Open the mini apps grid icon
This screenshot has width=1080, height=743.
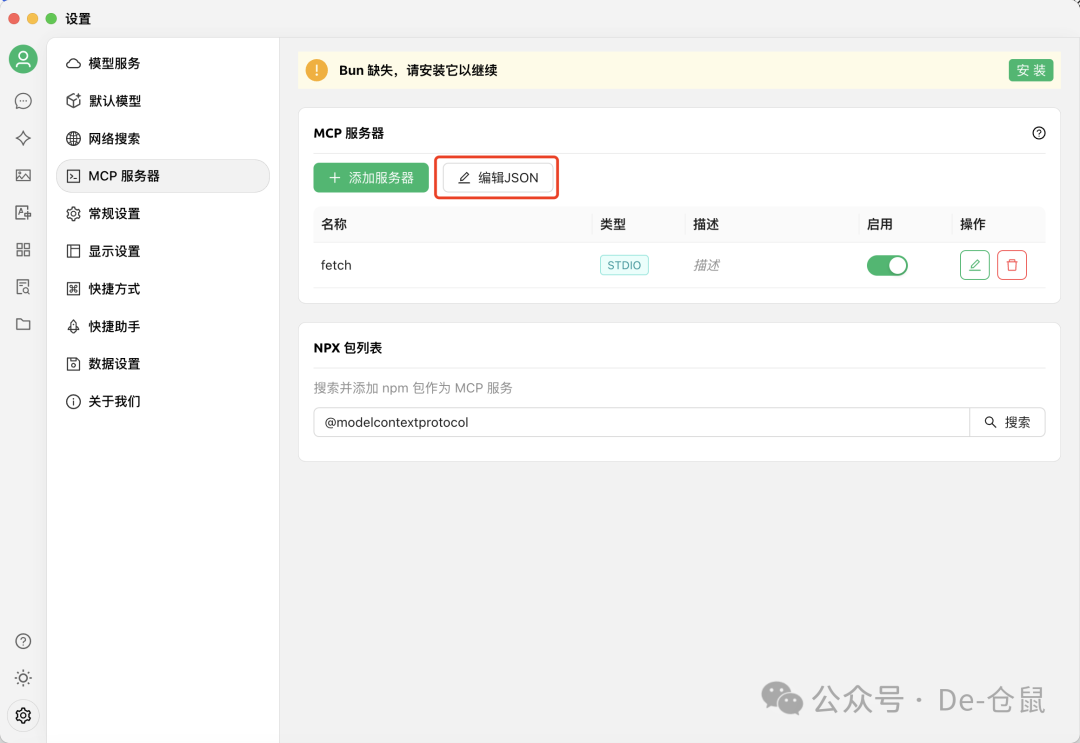click(23, 250)
